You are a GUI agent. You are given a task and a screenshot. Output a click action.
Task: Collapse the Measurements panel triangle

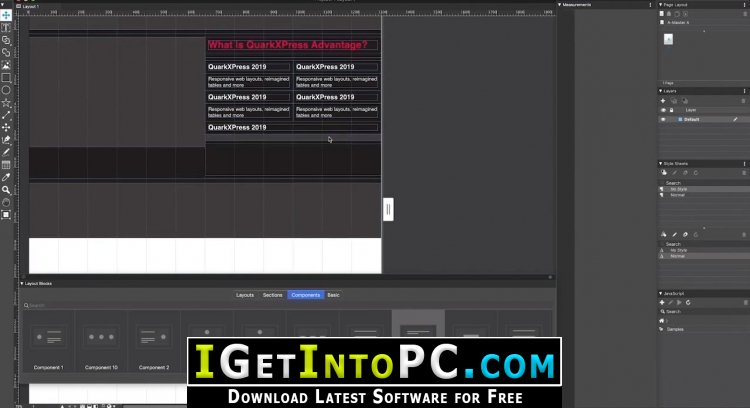(x=560, y=5)
